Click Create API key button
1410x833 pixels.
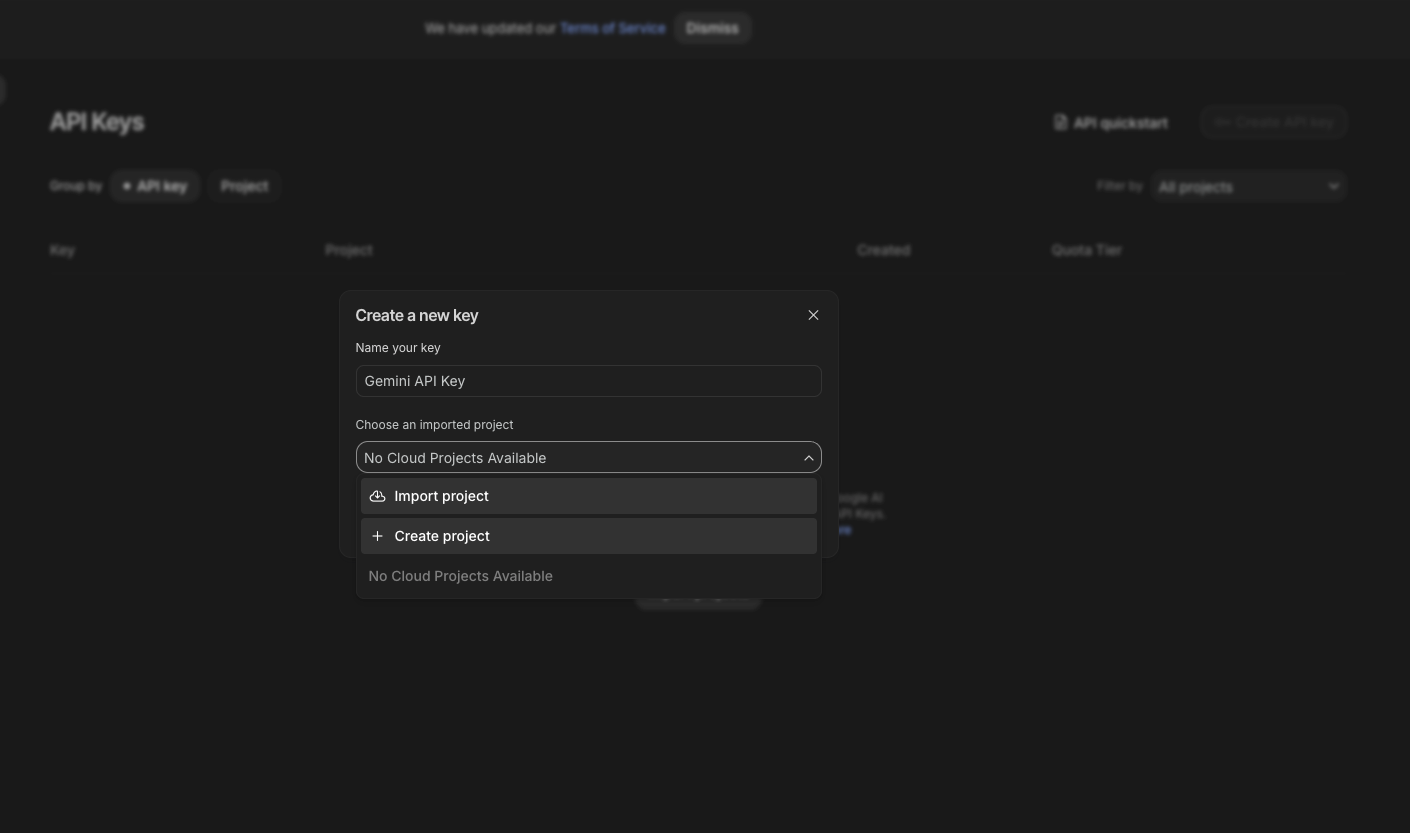click(1273, 122)
